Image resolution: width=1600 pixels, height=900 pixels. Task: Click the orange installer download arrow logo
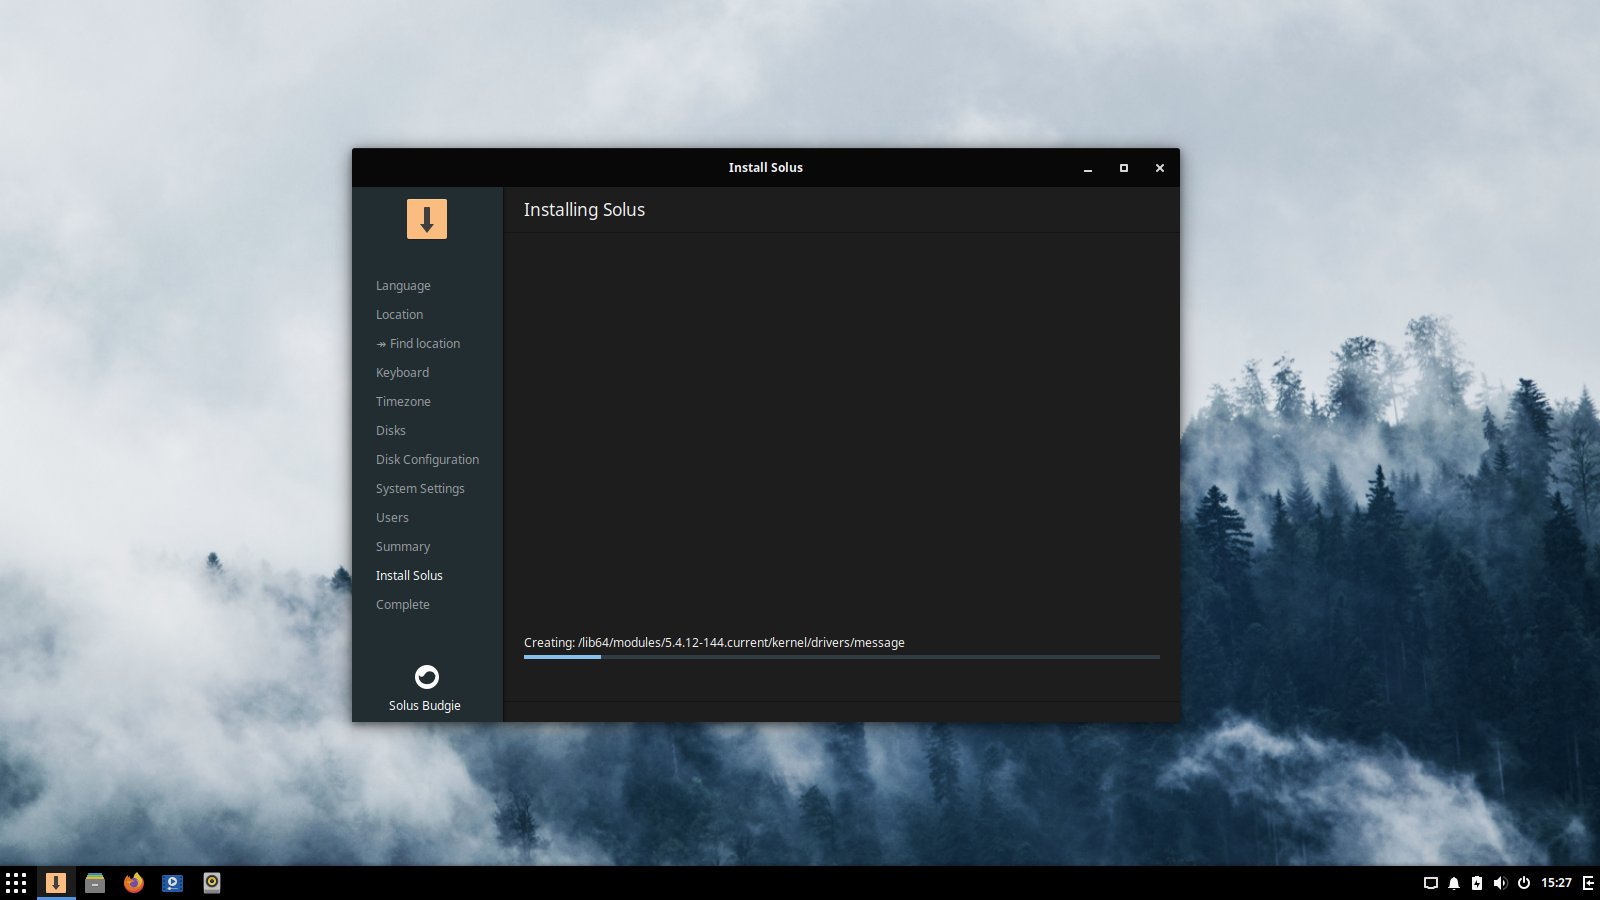tap(427, 219)
